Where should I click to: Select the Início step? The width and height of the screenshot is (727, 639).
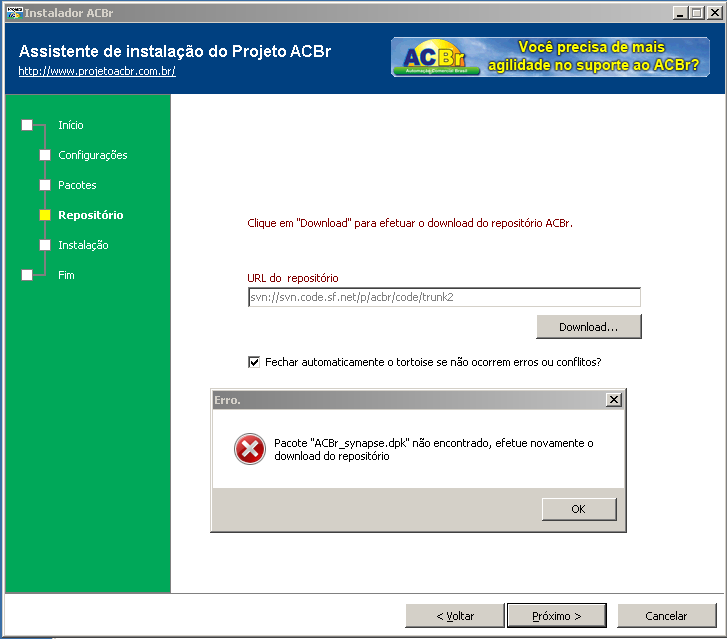[70, 125]
